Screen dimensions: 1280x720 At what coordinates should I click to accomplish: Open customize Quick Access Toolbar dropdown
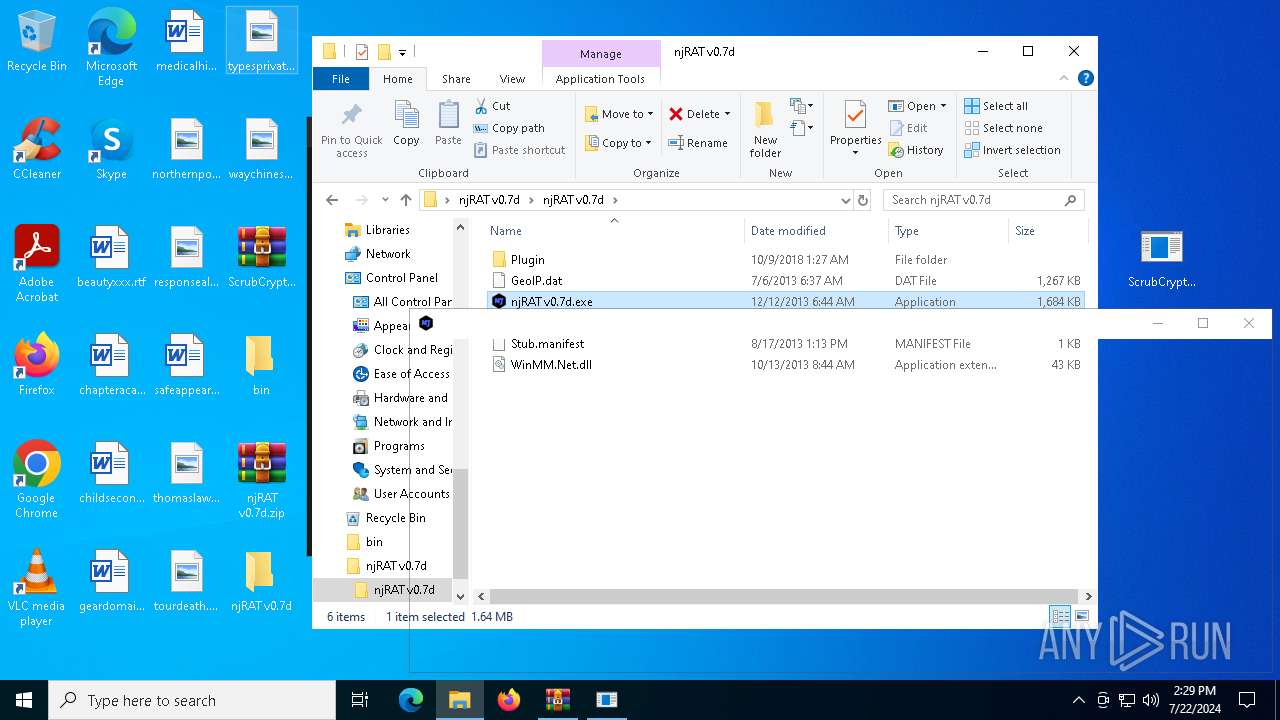(402, 52)
